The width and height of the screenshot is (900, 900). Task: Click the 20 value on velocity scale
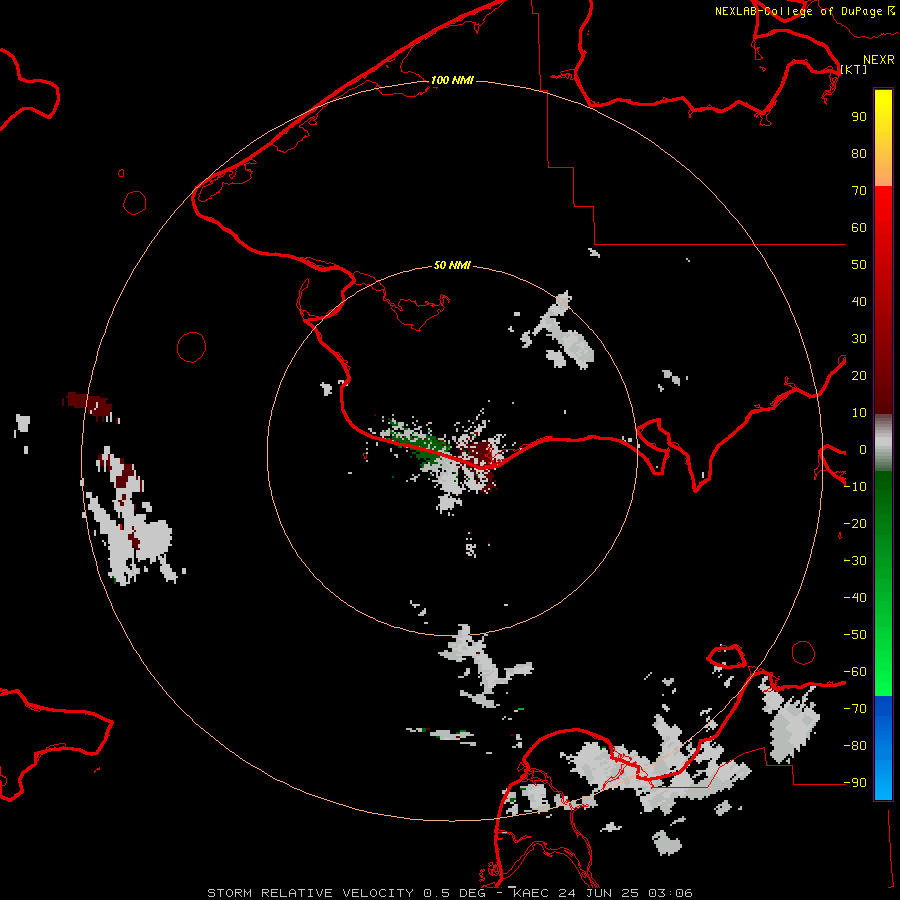point(859,375)
